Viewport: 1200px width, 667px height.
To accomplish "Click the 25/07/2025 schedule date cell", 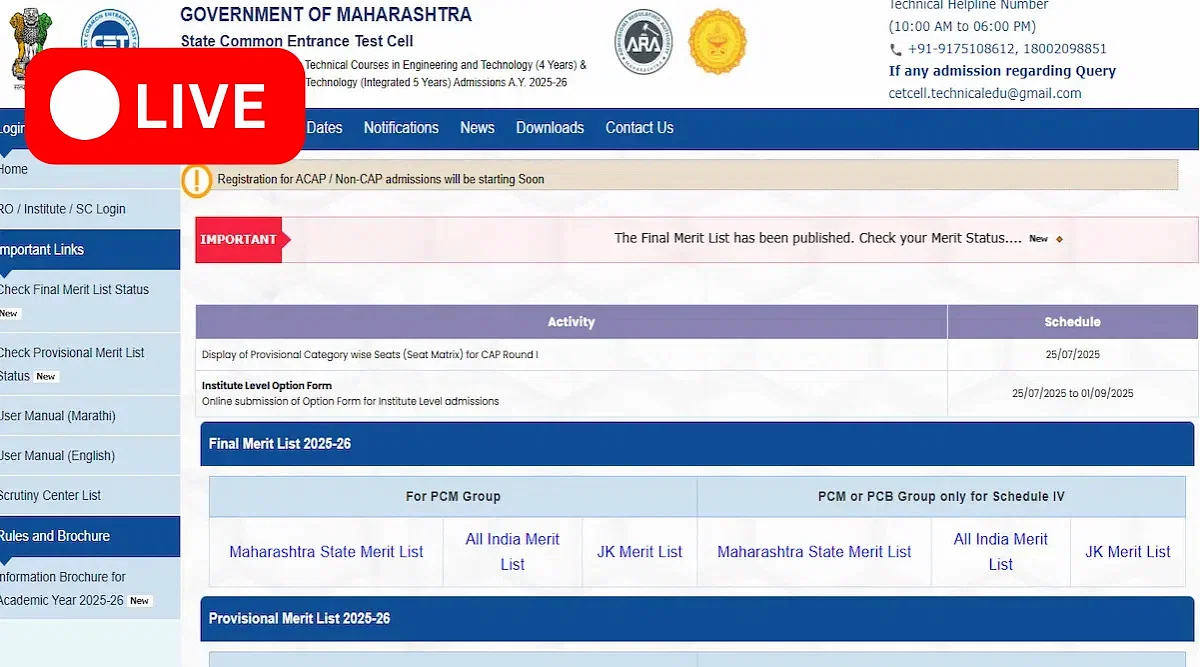I will click(x=1072, y=355).
